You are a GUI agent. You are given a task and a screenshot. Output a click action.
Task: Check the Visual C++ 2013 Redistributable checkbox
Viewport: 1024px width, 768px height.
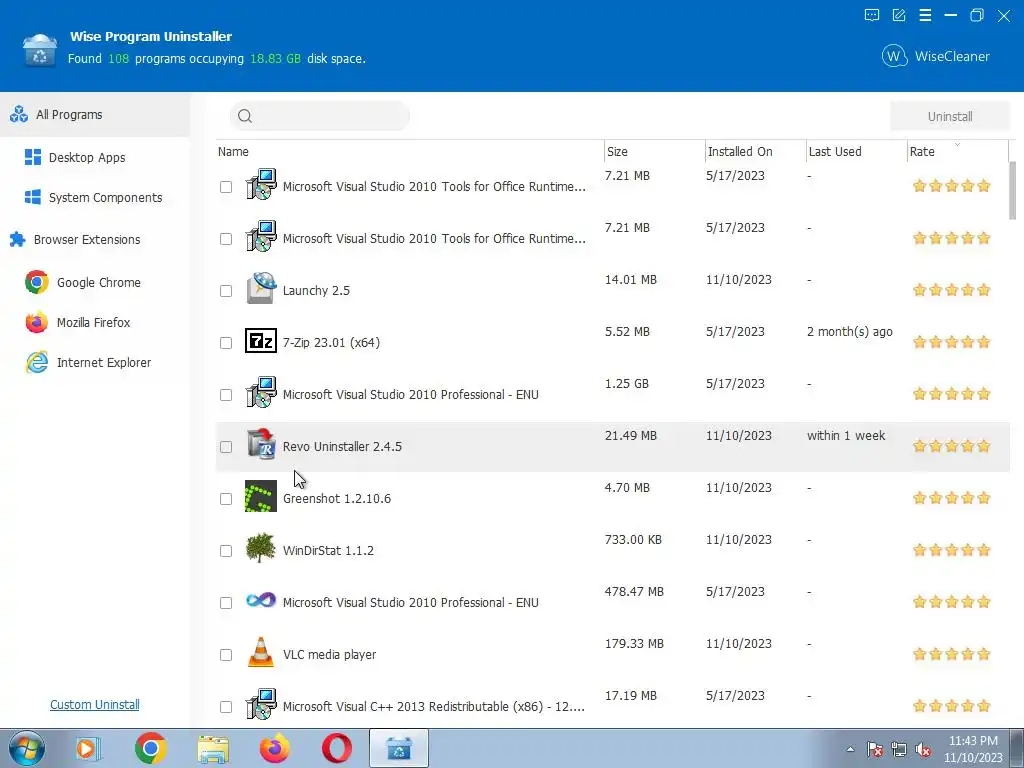coord(226,707)
